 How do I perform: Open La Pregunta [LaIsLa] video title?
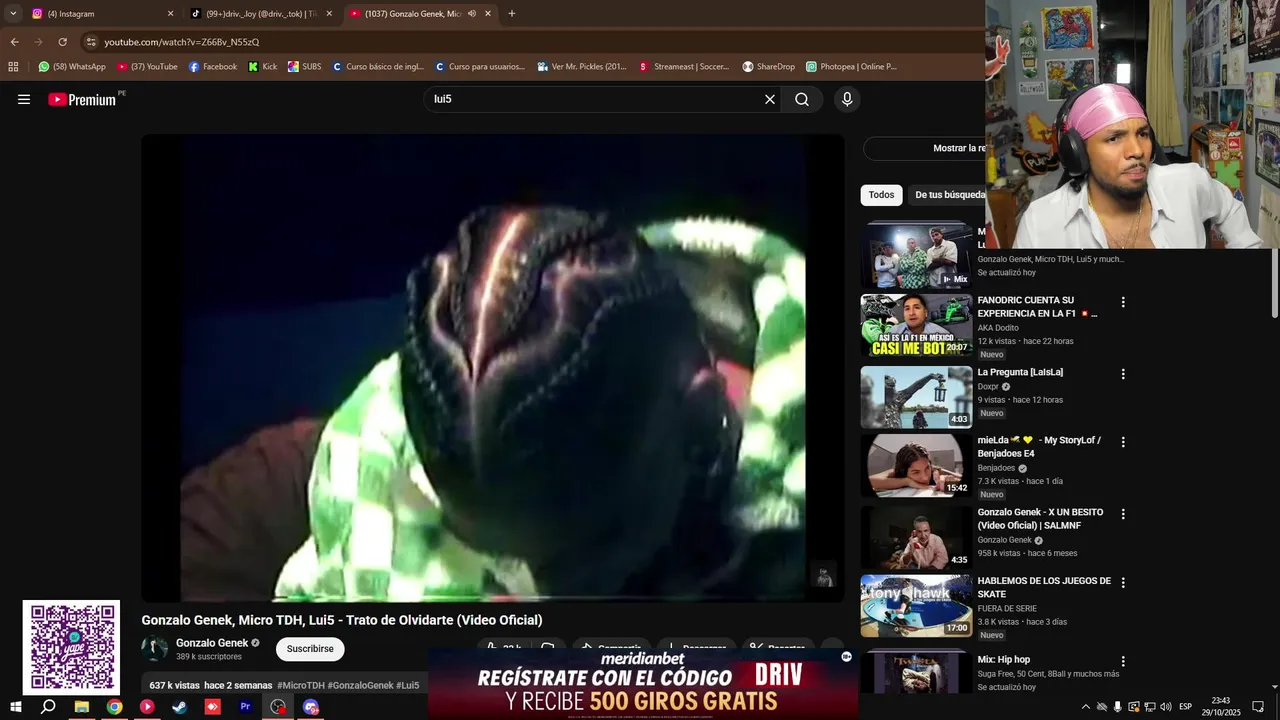1020,372
